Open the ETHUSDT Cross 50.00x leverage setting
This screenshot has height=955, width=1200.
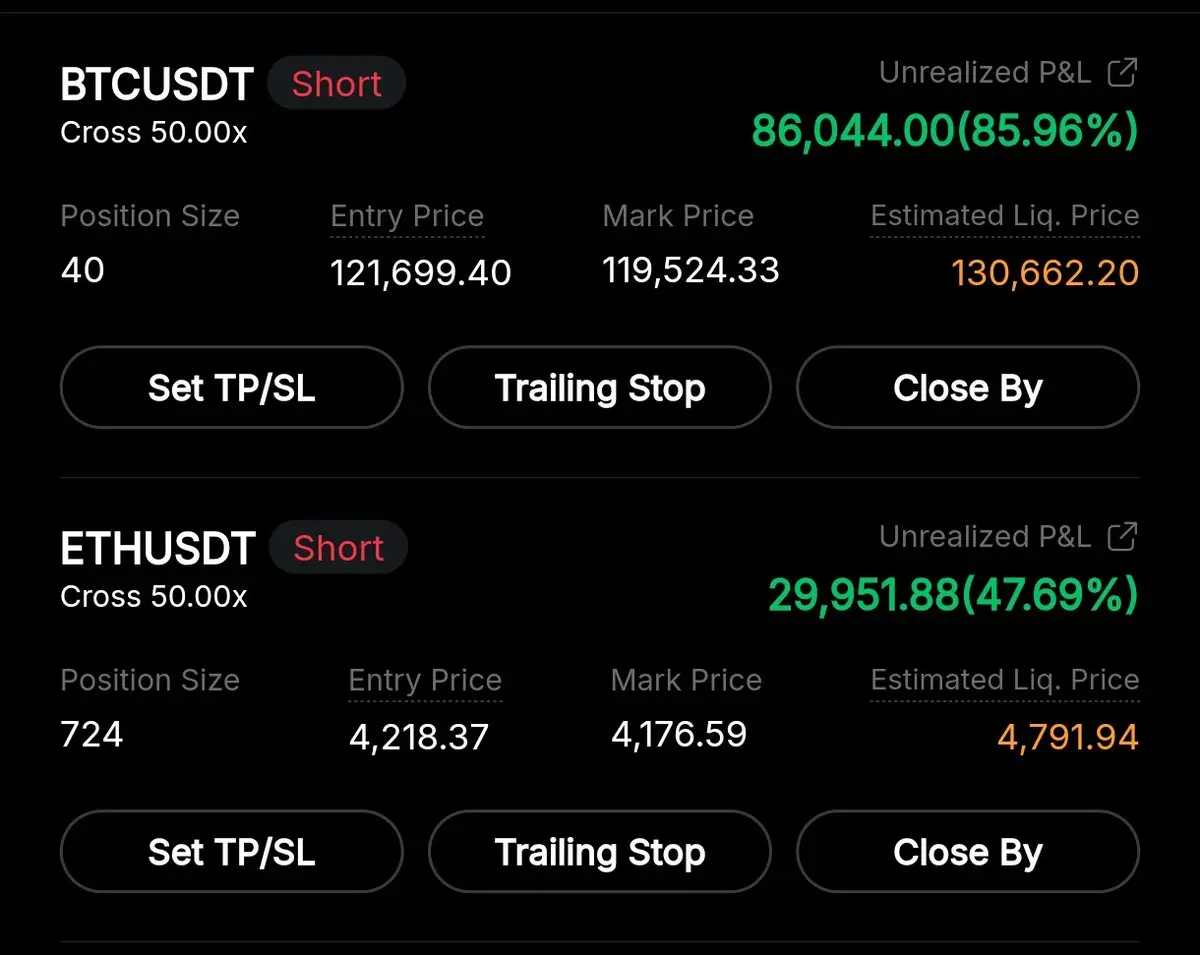(154, 596)
